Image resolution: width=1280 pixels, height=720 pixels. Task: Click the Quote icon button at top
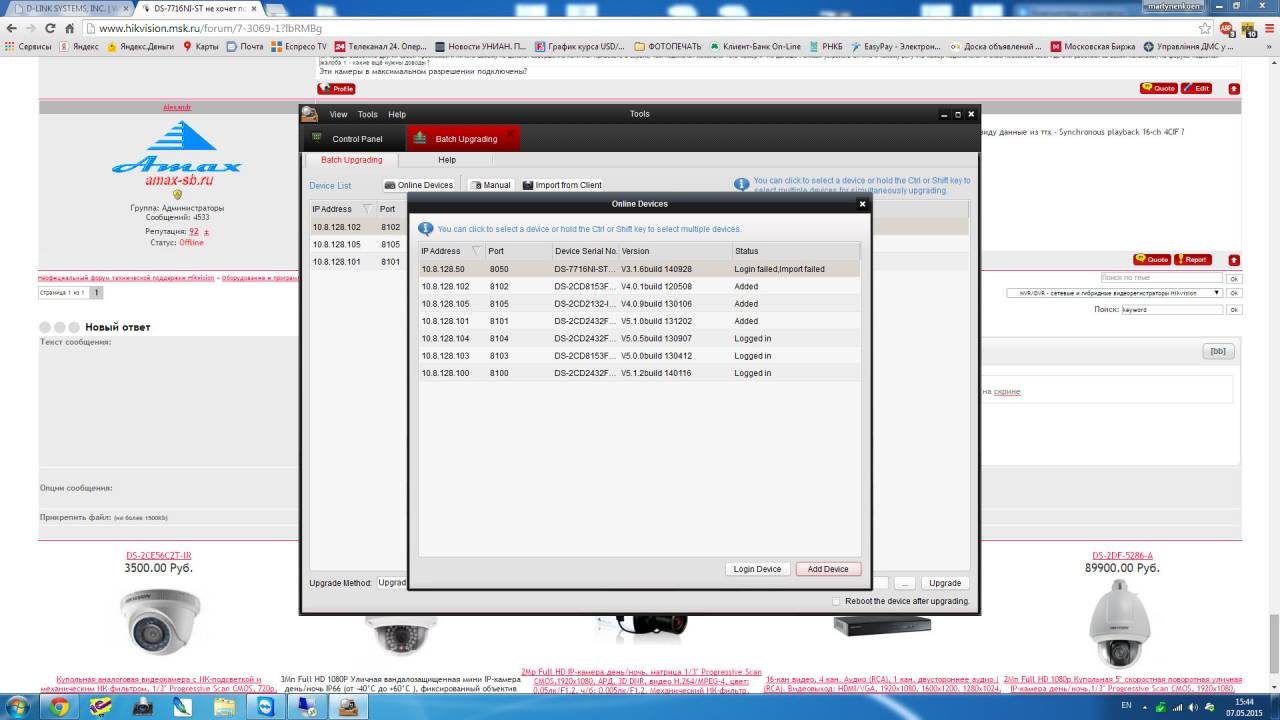click(1158, 88)
